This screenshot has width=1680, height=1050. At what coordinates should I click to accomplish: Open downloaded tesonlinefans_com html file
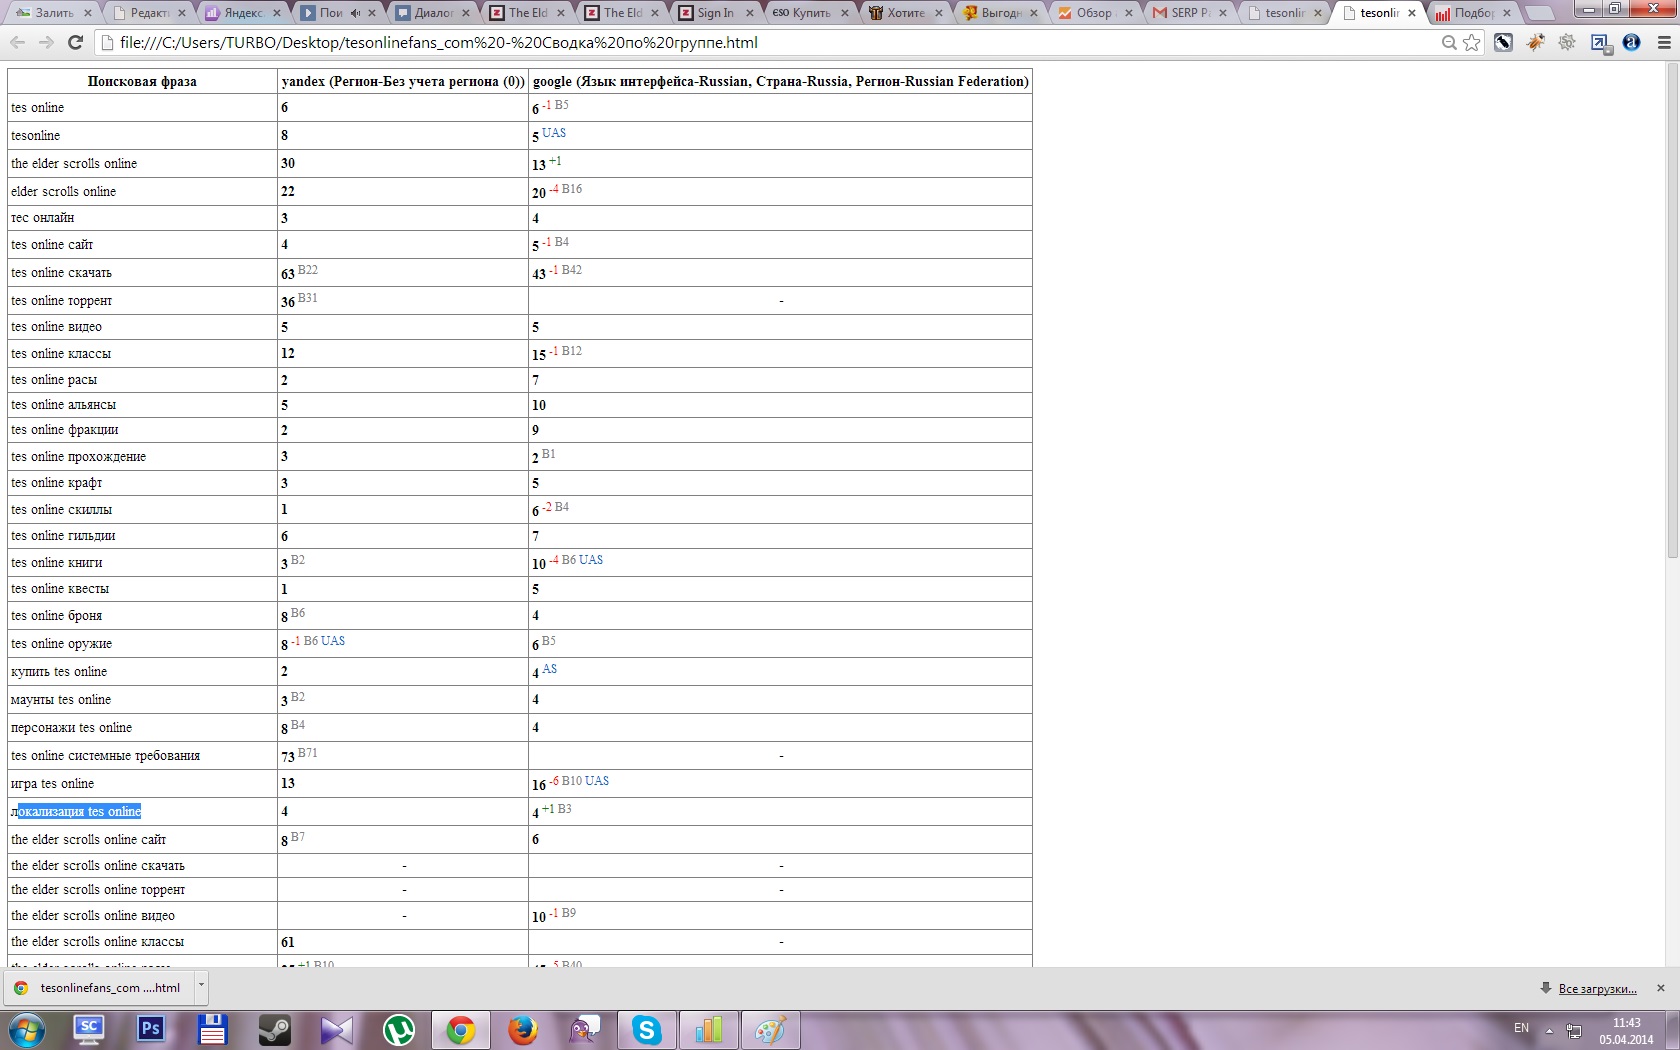tap(100, 987)
